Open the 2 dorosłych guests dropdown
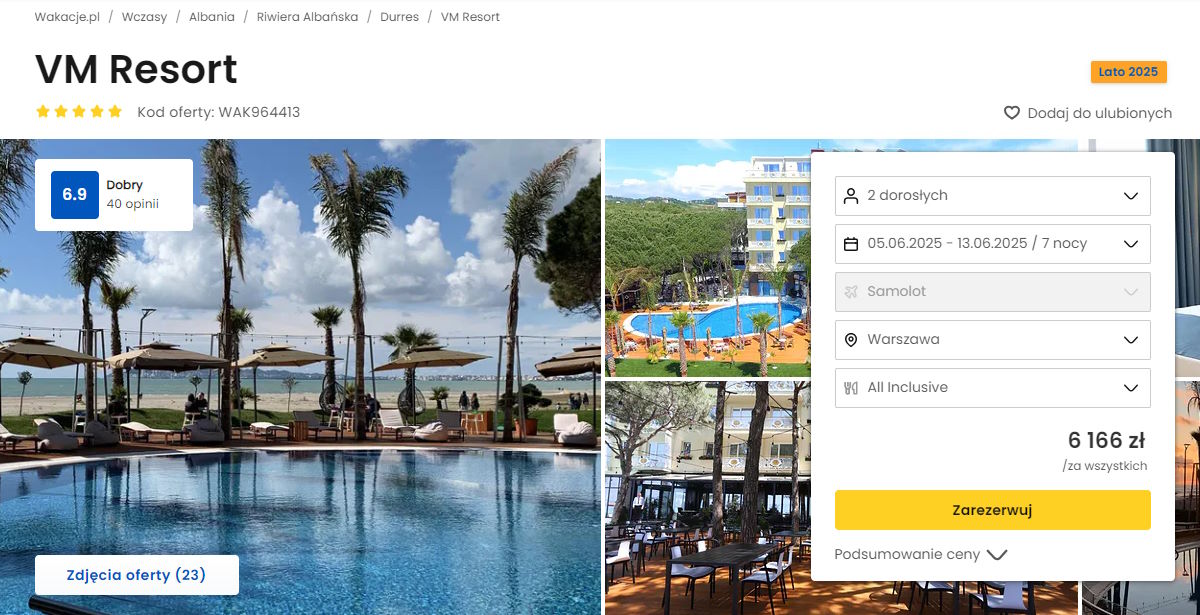 (993, 196)
